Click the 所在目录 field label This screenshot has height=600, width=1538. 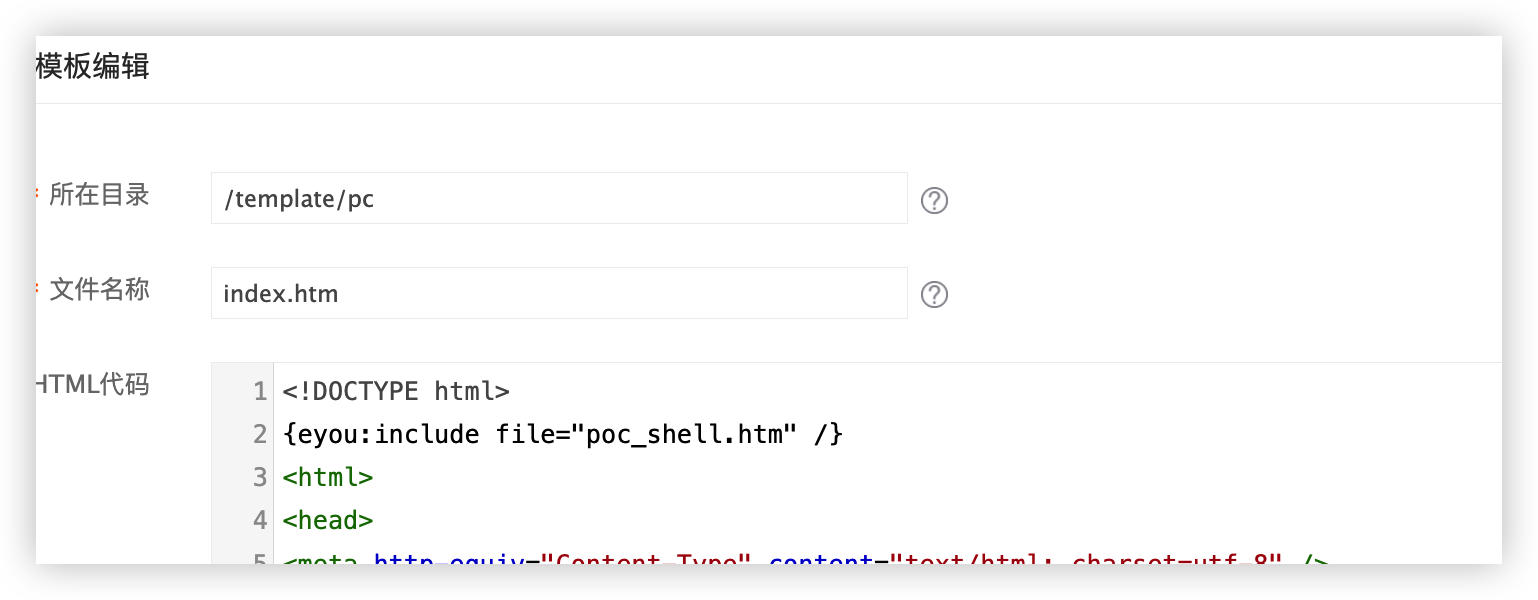click(99, 195)
